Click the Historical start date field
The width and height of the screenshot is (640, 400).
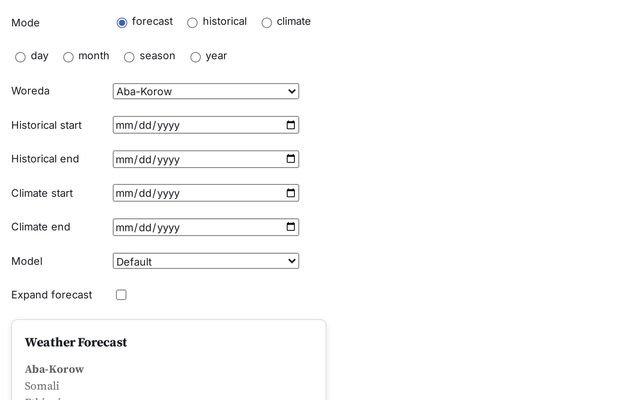coord(190,125)
